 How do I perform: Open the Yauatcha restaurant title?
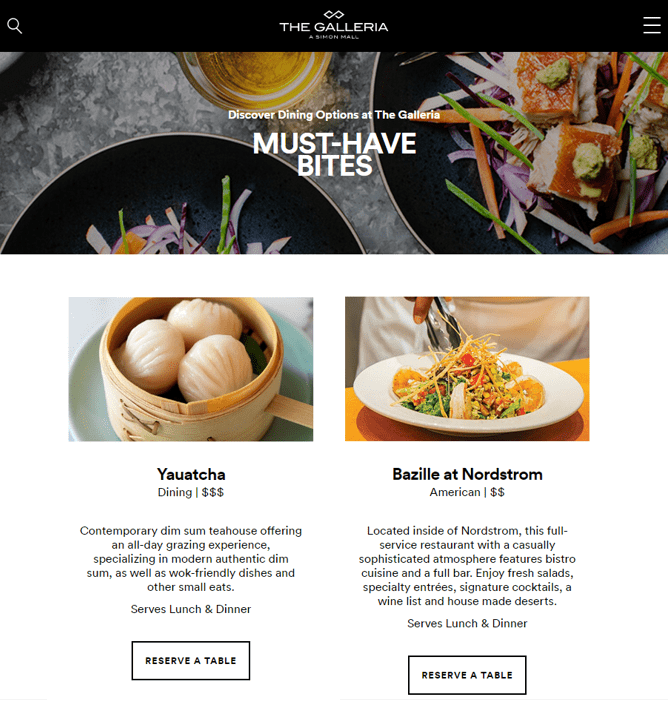click(191, 474)
